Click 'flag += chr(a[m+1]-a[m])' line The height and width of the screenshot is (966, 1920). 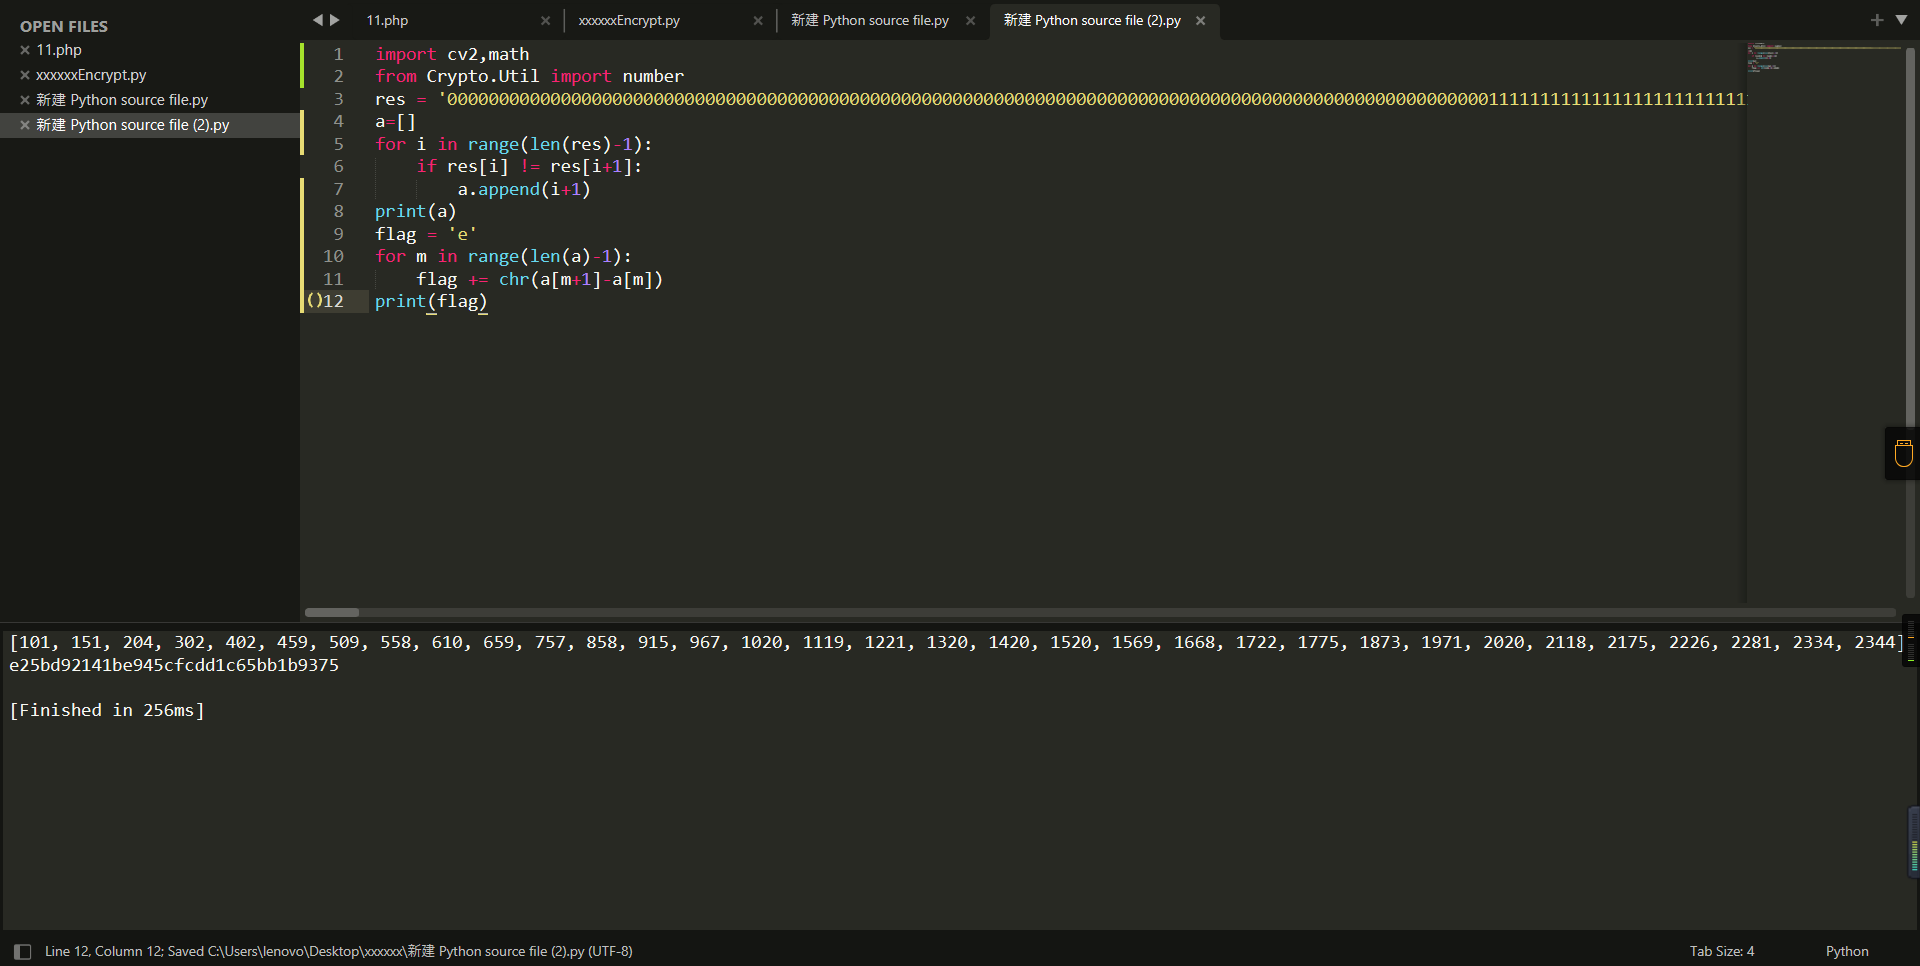pos(540,279)
